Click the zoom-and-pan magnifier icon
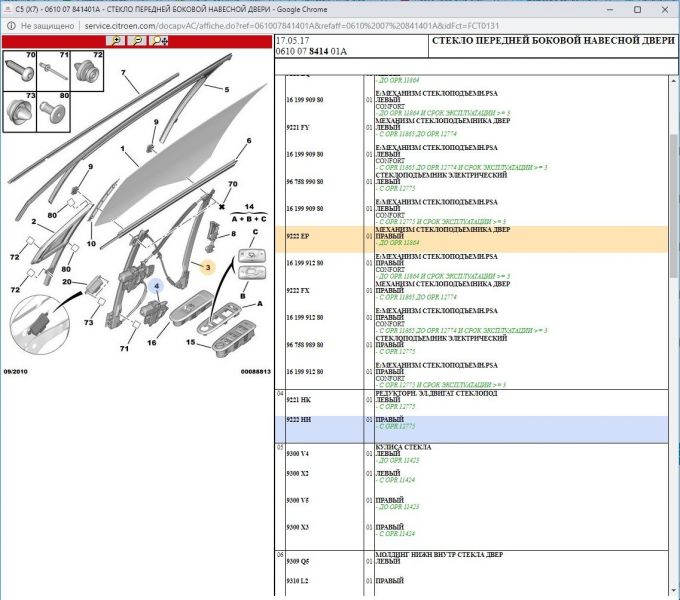 [159, 41]
